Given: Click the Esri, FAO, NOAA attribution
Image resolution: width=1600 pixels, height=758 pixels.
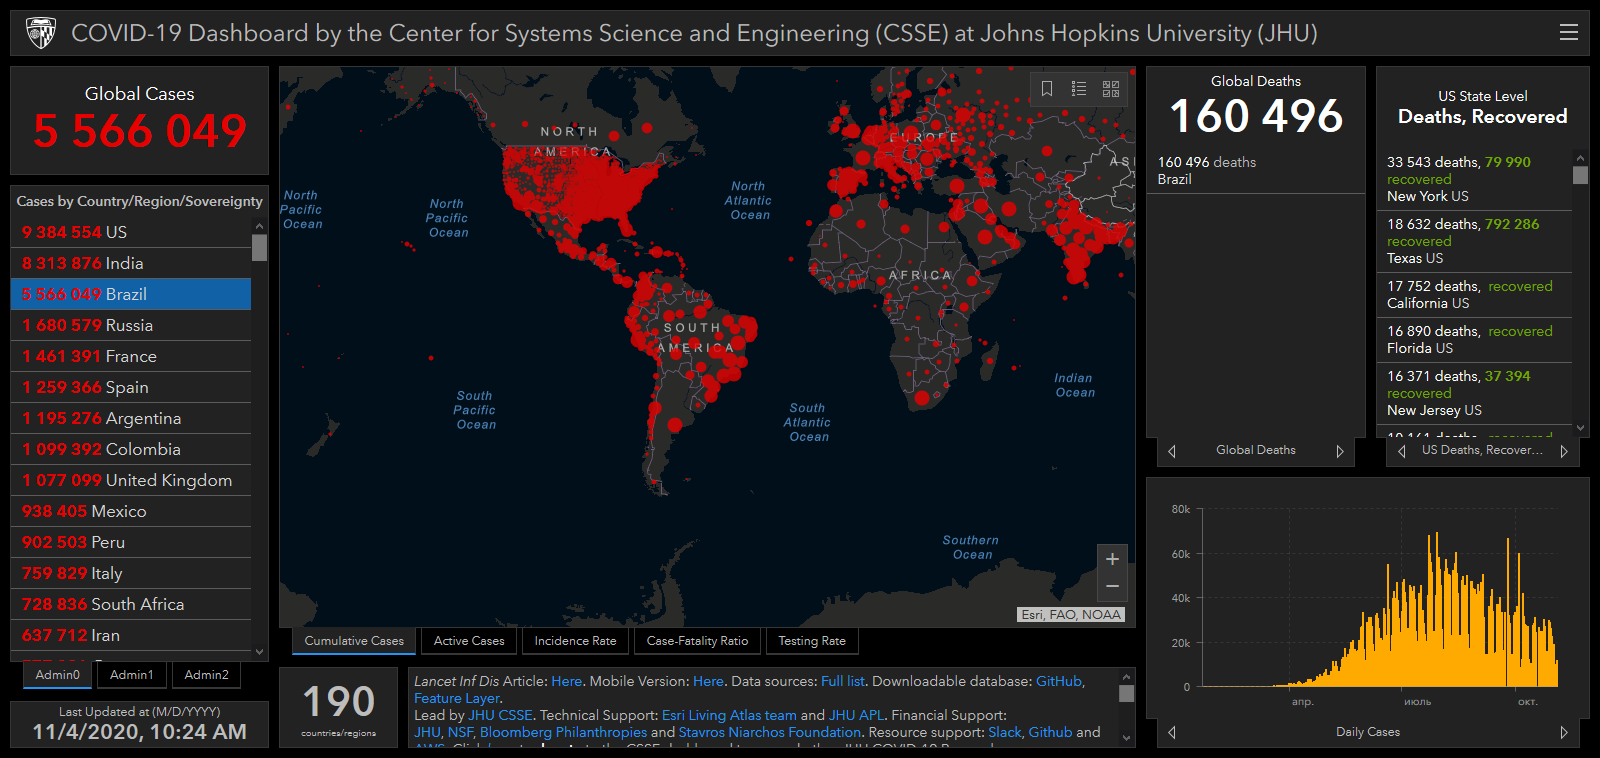Looking at the screenshot, I should click(x=1071, y=615).
